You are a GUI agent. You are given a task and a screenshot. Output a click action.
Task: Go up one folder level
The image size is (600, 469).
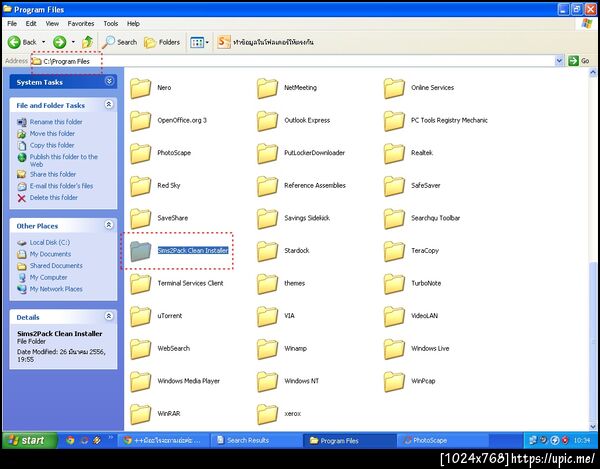click(x=88, y=42)
